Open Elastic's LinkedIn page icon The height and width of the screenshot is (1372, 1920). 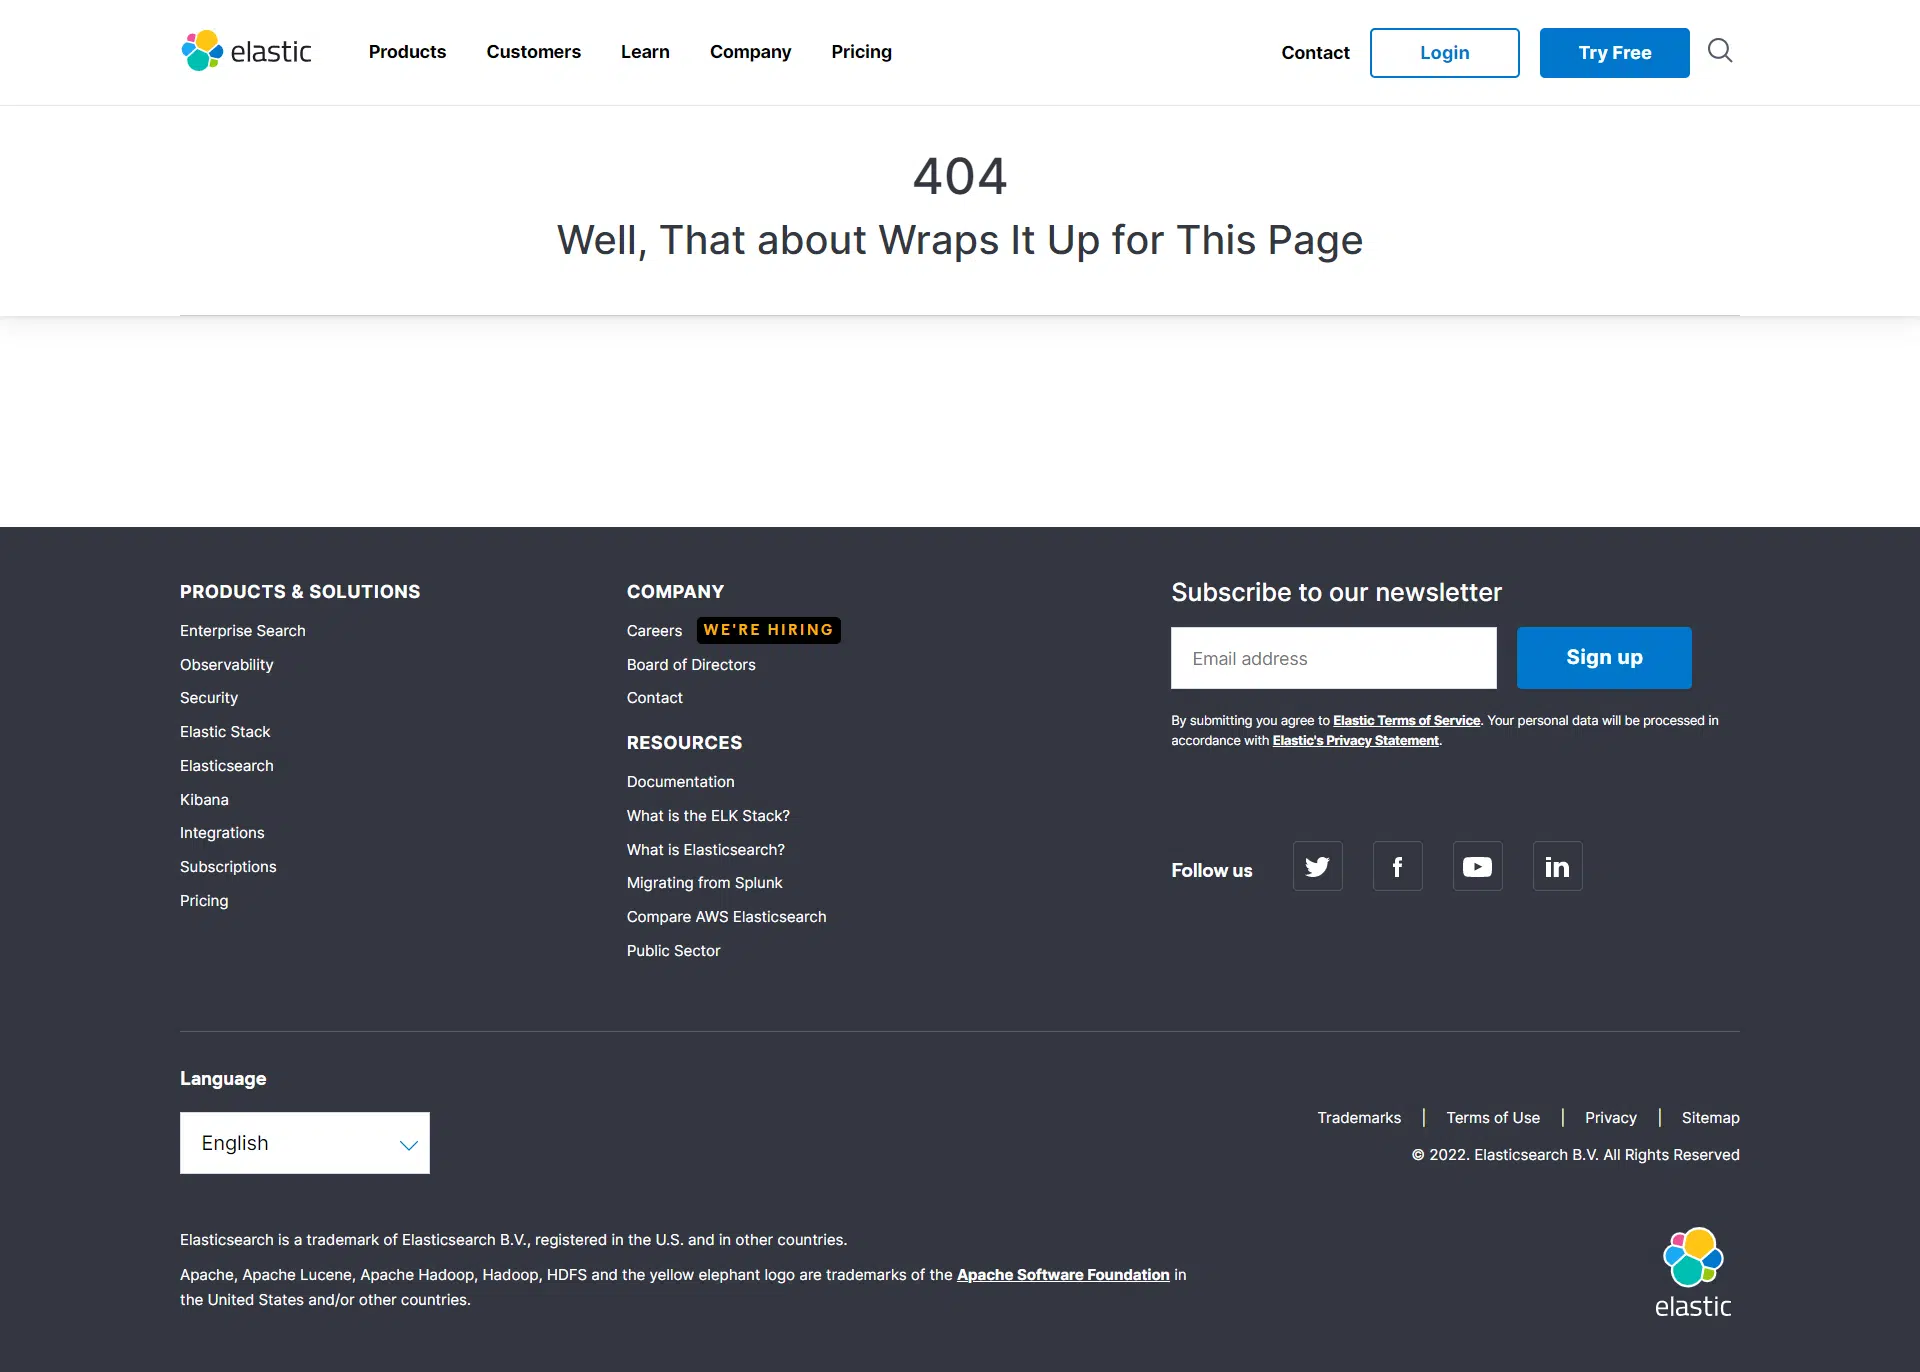(x=1557, y=866)
